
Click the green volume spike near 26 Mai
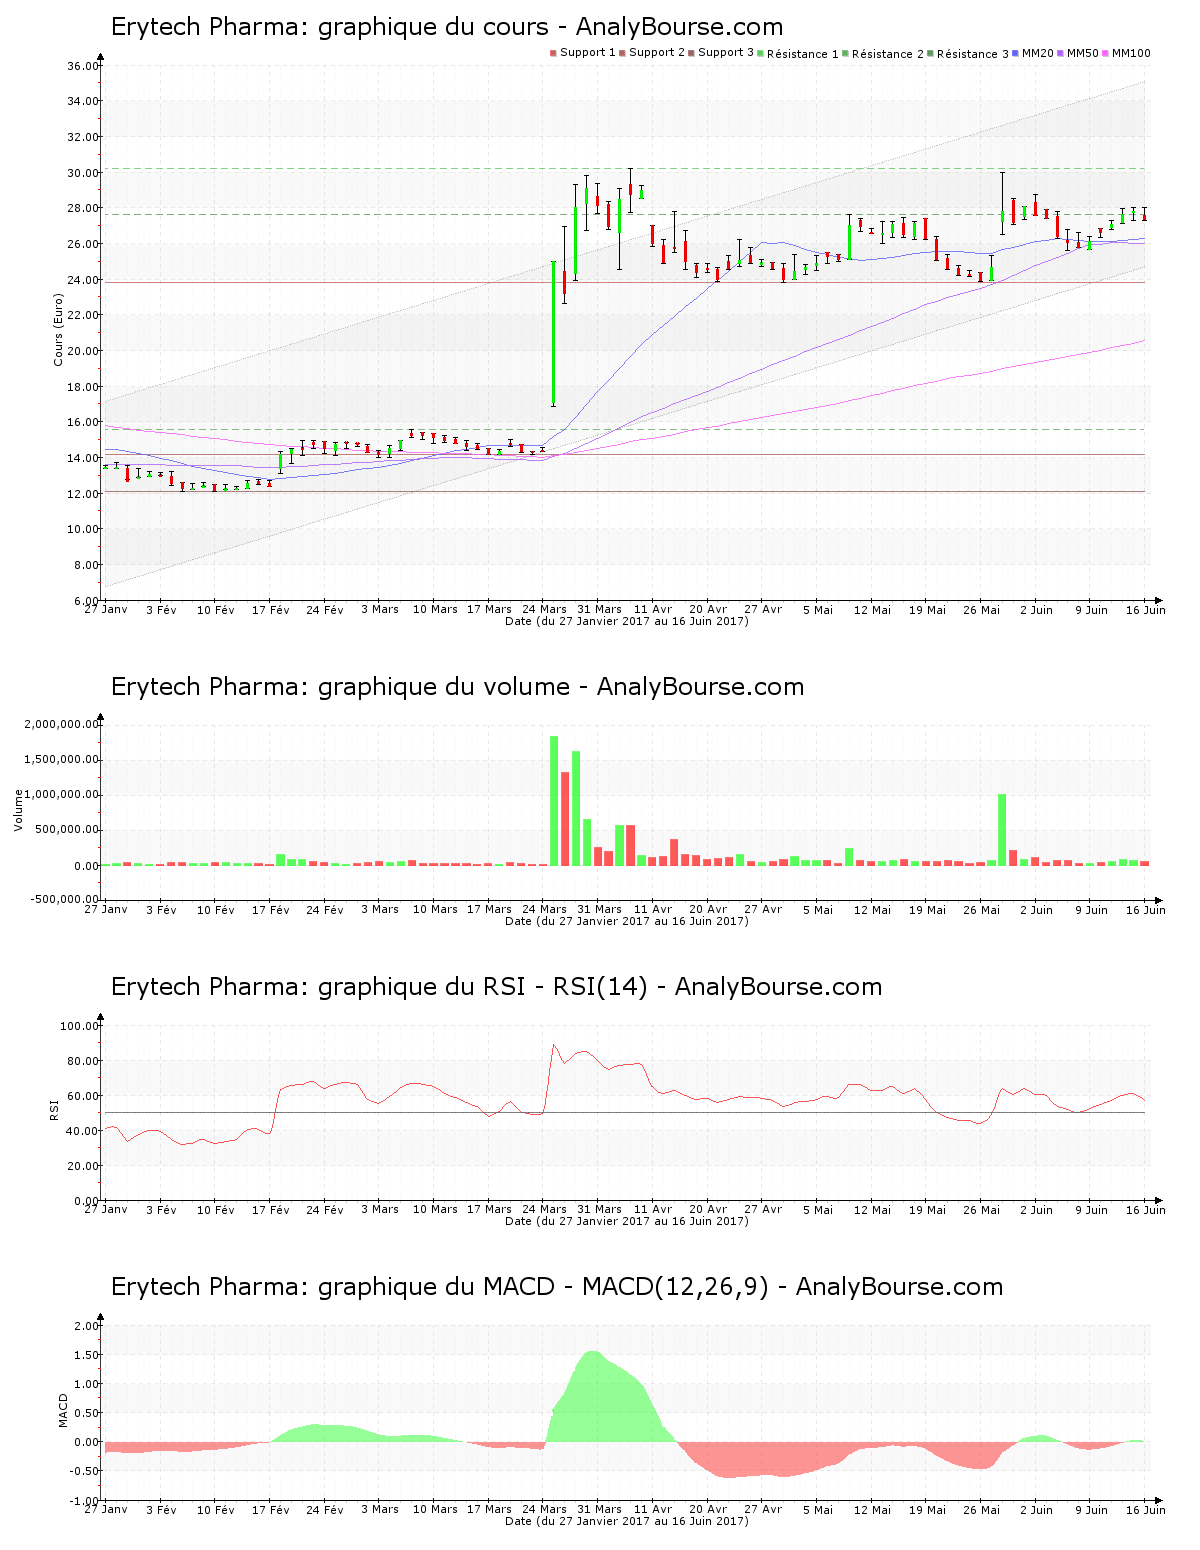(x=1002, y=830)
